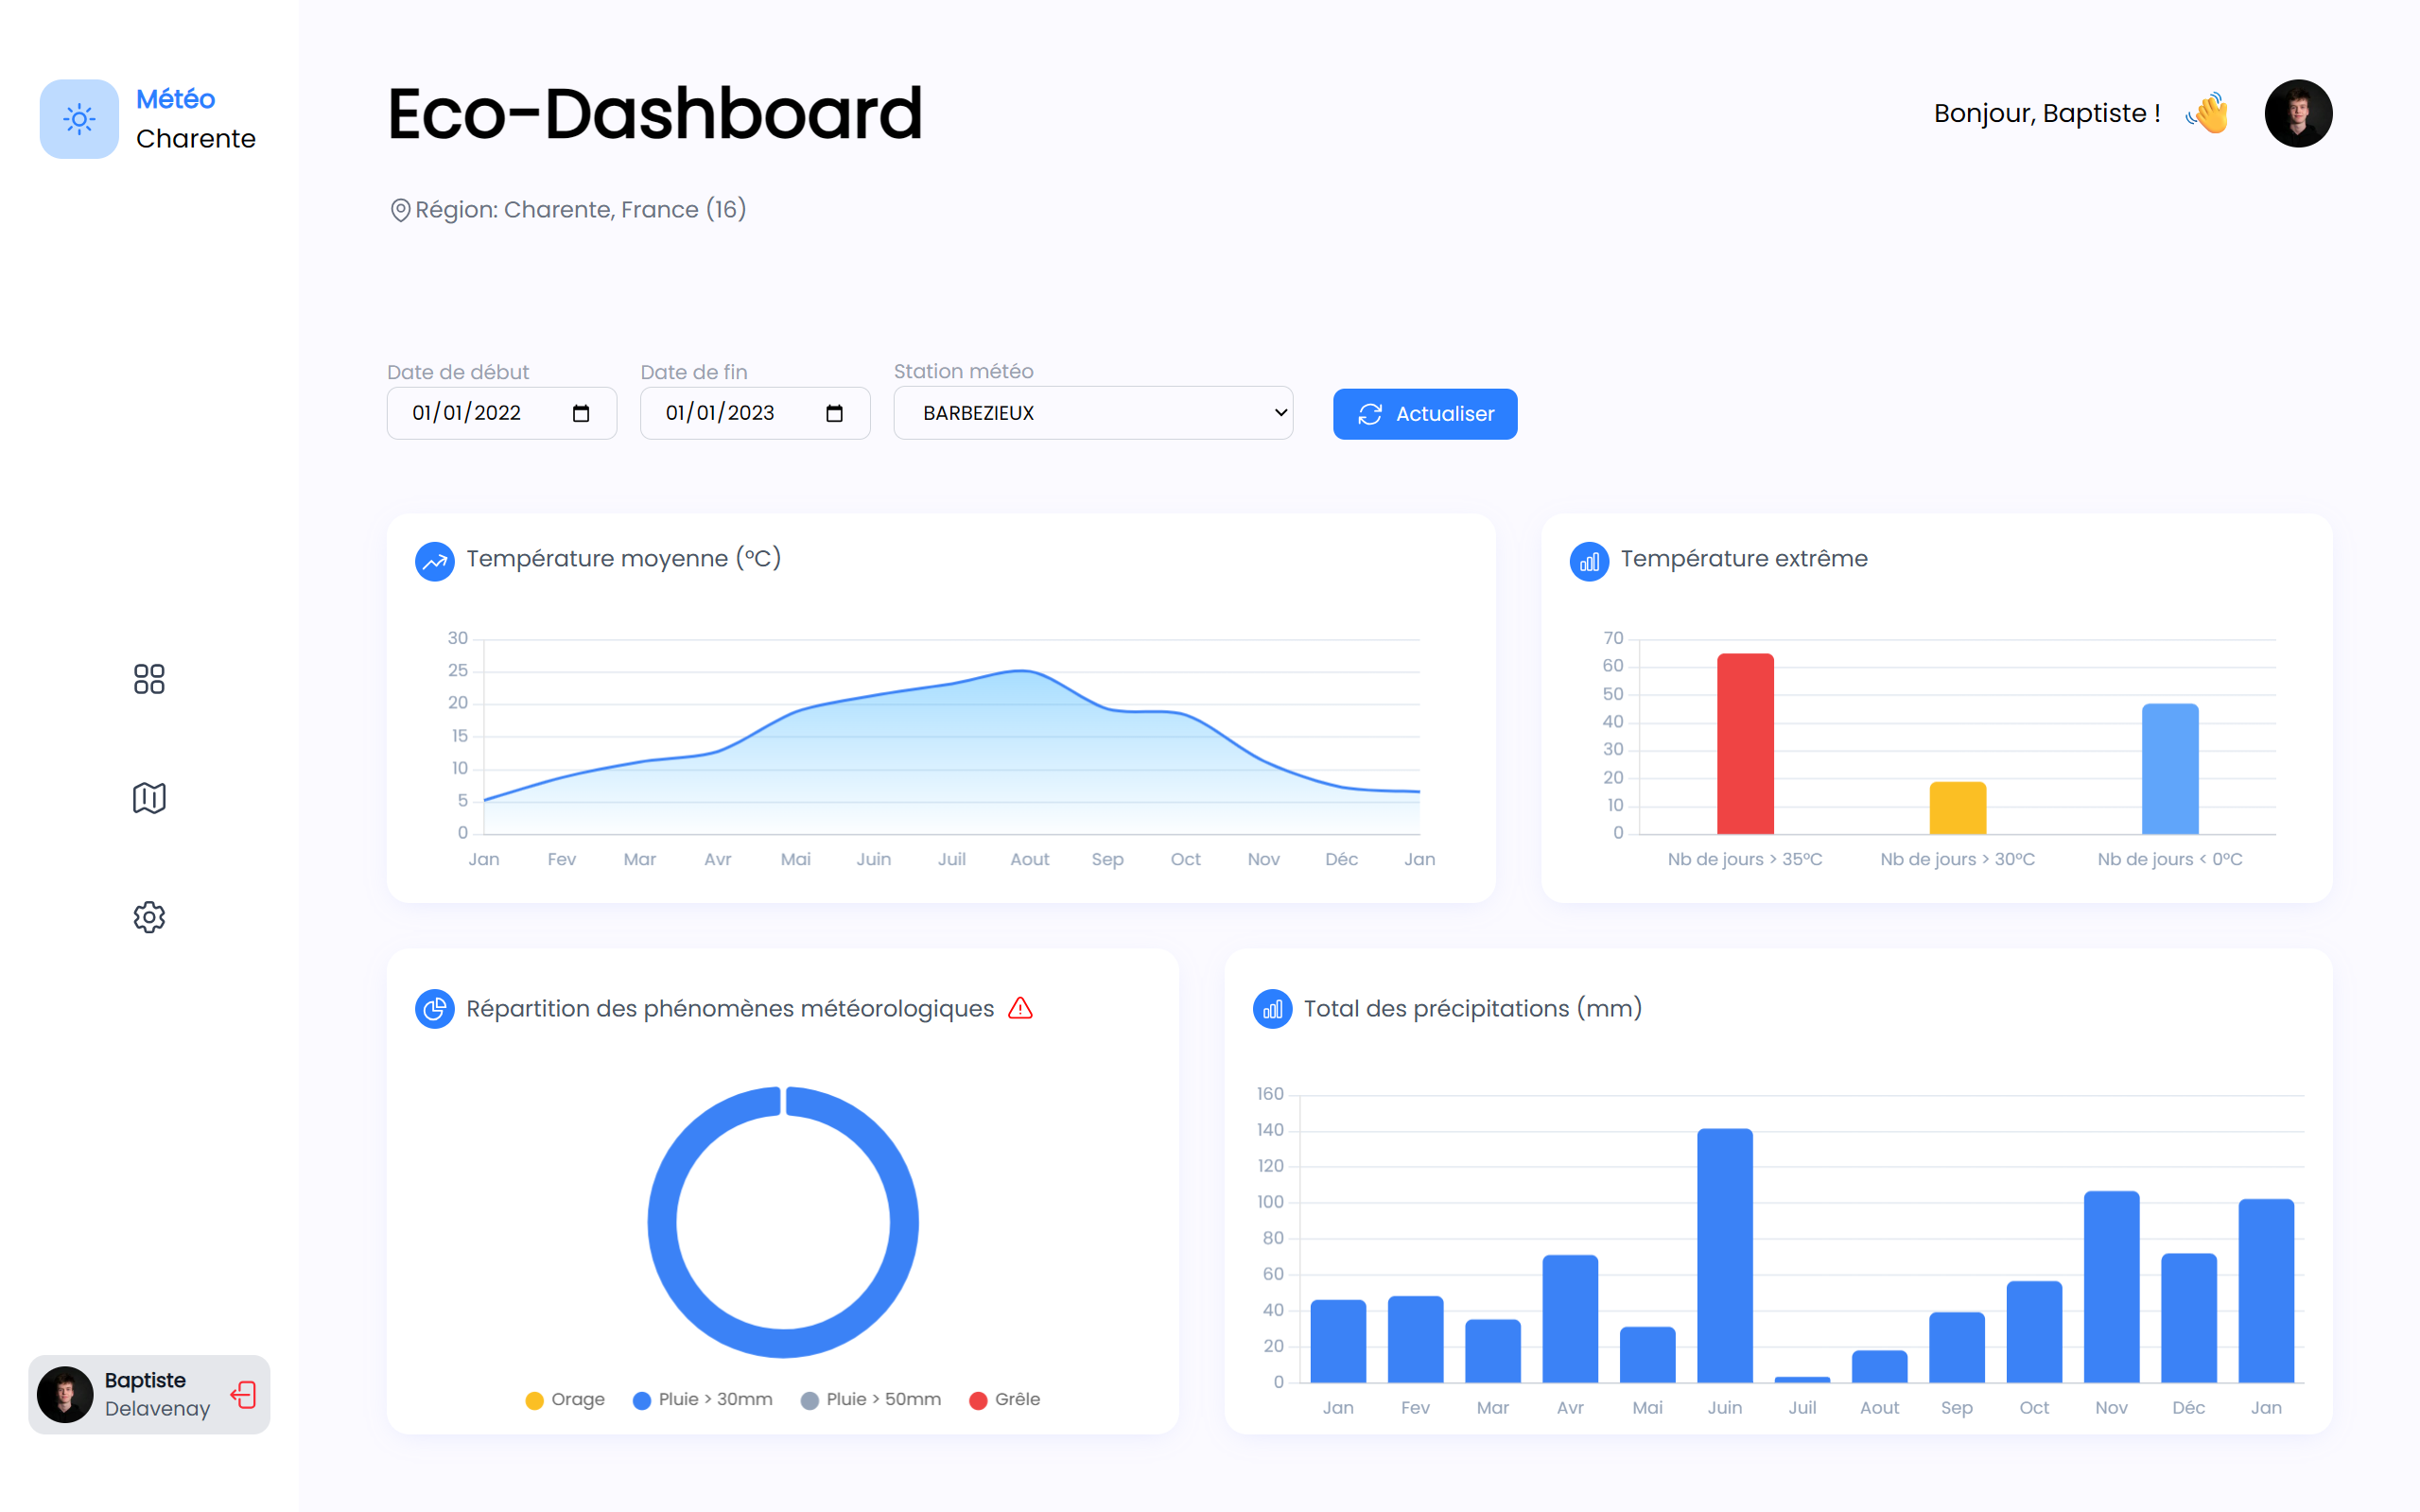Click the red Nb de jours > 35°C bar

coord(1745,743)
